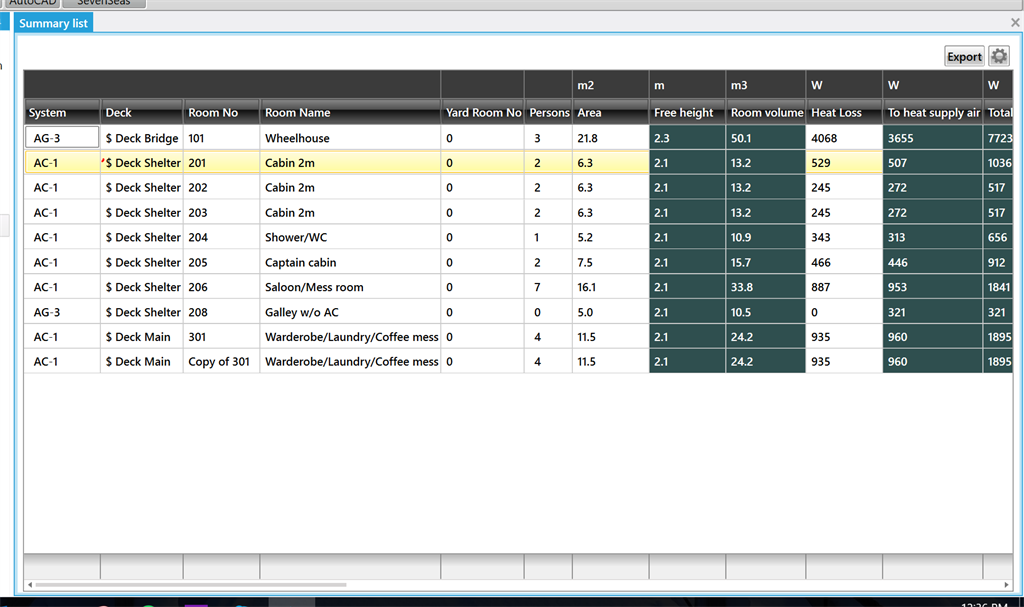Click room volume value 50.1
The width and height of the screenshot is (1024, 607).
pyautogui.click(x=765, y=138)
